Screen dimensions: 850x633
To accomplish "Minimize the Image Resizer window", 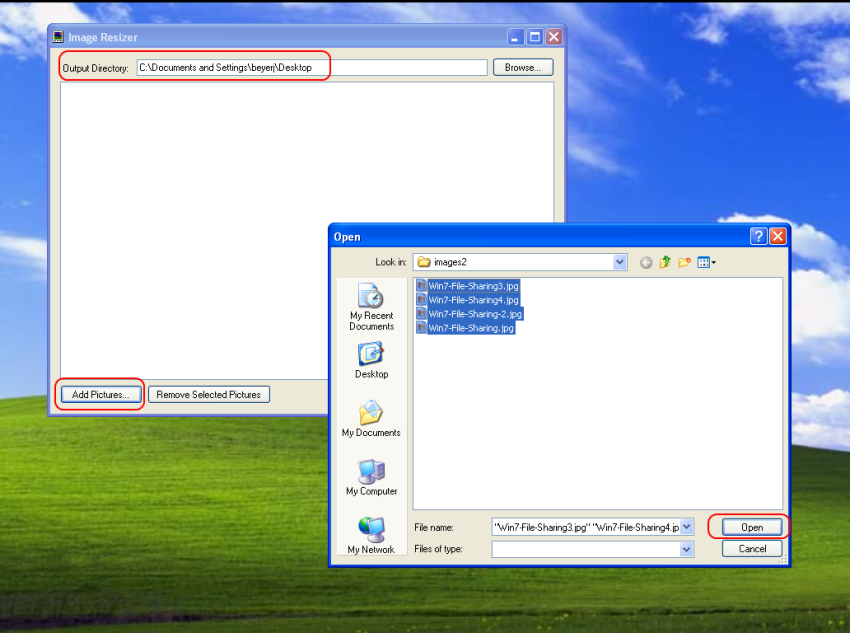I will pos(516,37).
